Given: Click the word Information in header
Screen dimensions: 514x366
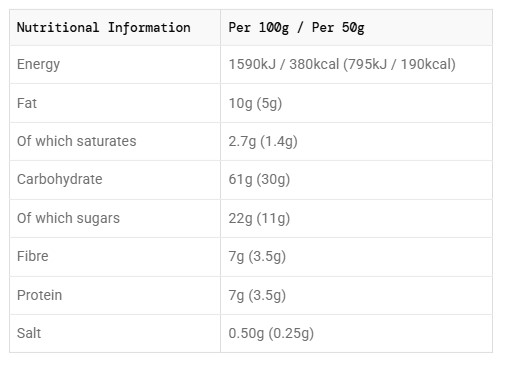Looking at the screenshot, I should 149,28.
